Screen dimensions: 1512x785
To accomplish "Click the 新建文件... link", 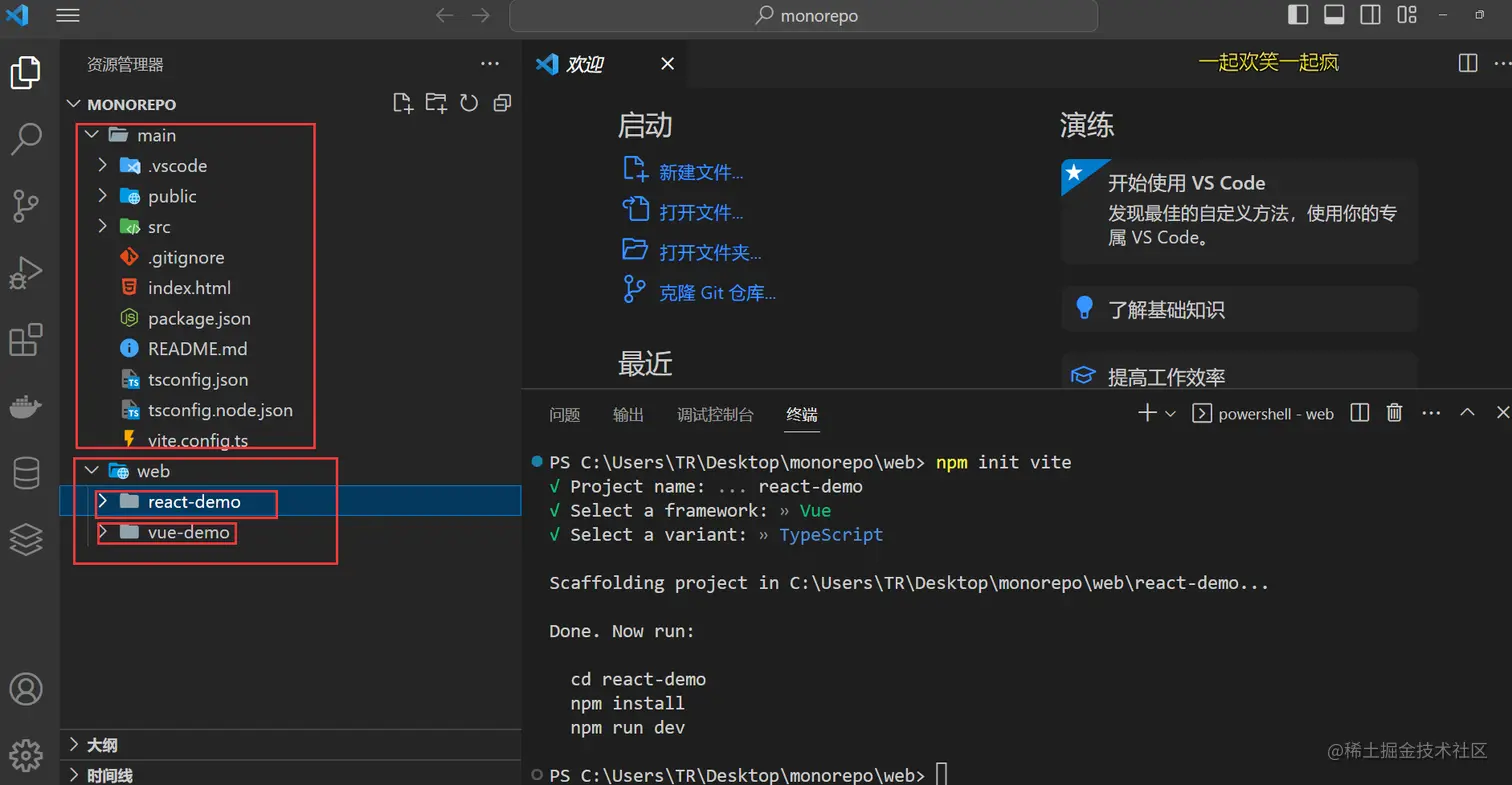I will coord(701,173).
